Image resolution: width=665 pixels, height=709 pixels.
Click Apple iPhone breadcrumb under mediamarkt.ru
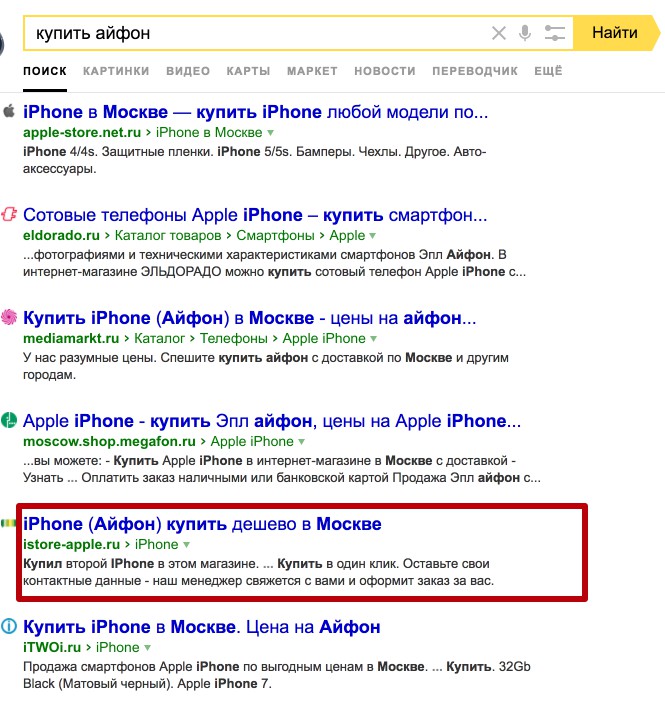pyautogui.click(x=324, y=339)
